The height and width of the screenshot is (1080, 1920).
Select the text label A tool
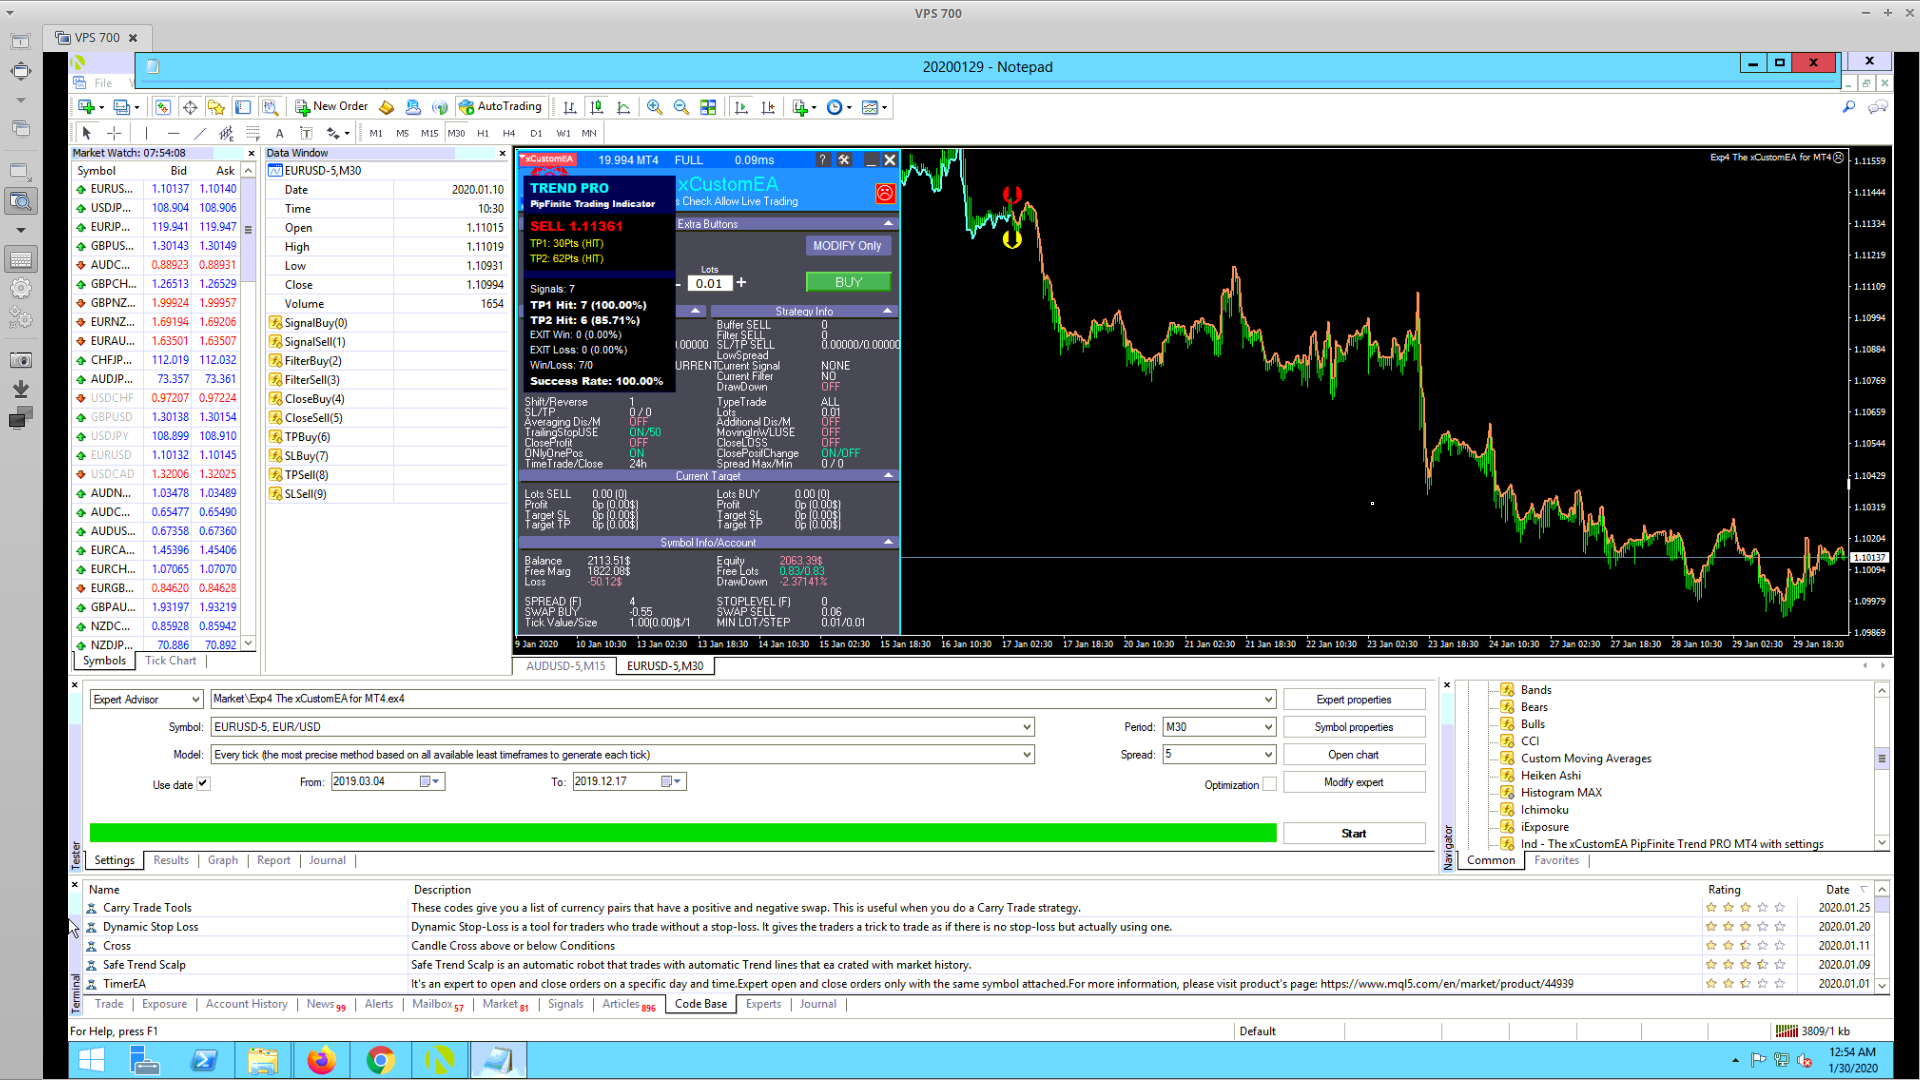tap(279, 133)
